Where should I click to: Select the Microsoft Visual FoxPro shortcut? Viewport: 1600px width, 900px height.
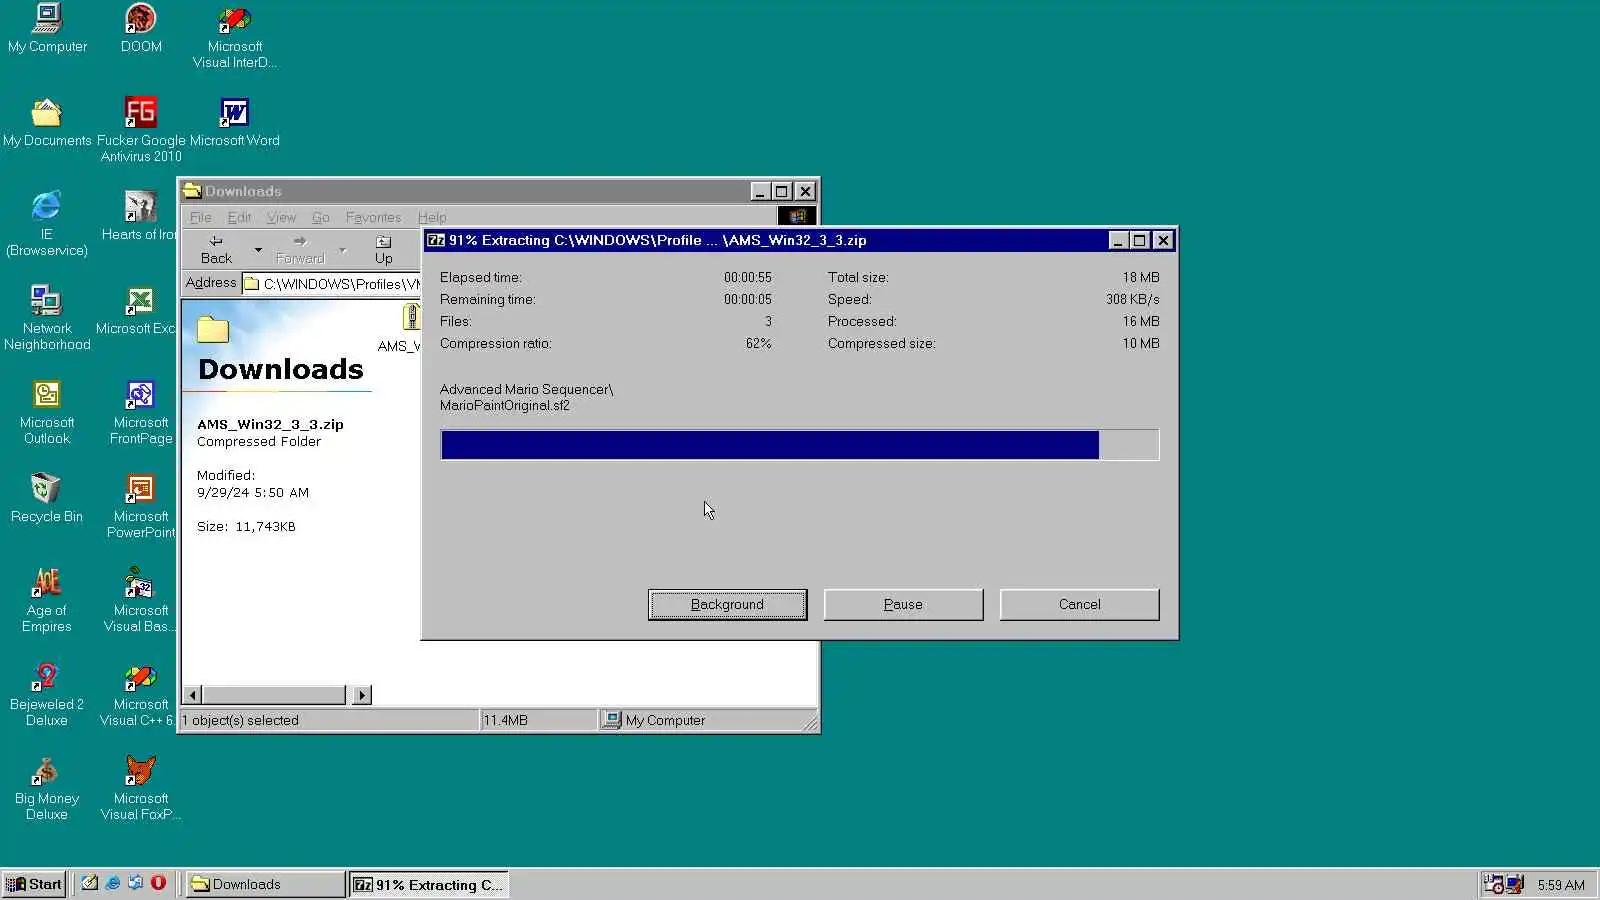coord(141,788)
